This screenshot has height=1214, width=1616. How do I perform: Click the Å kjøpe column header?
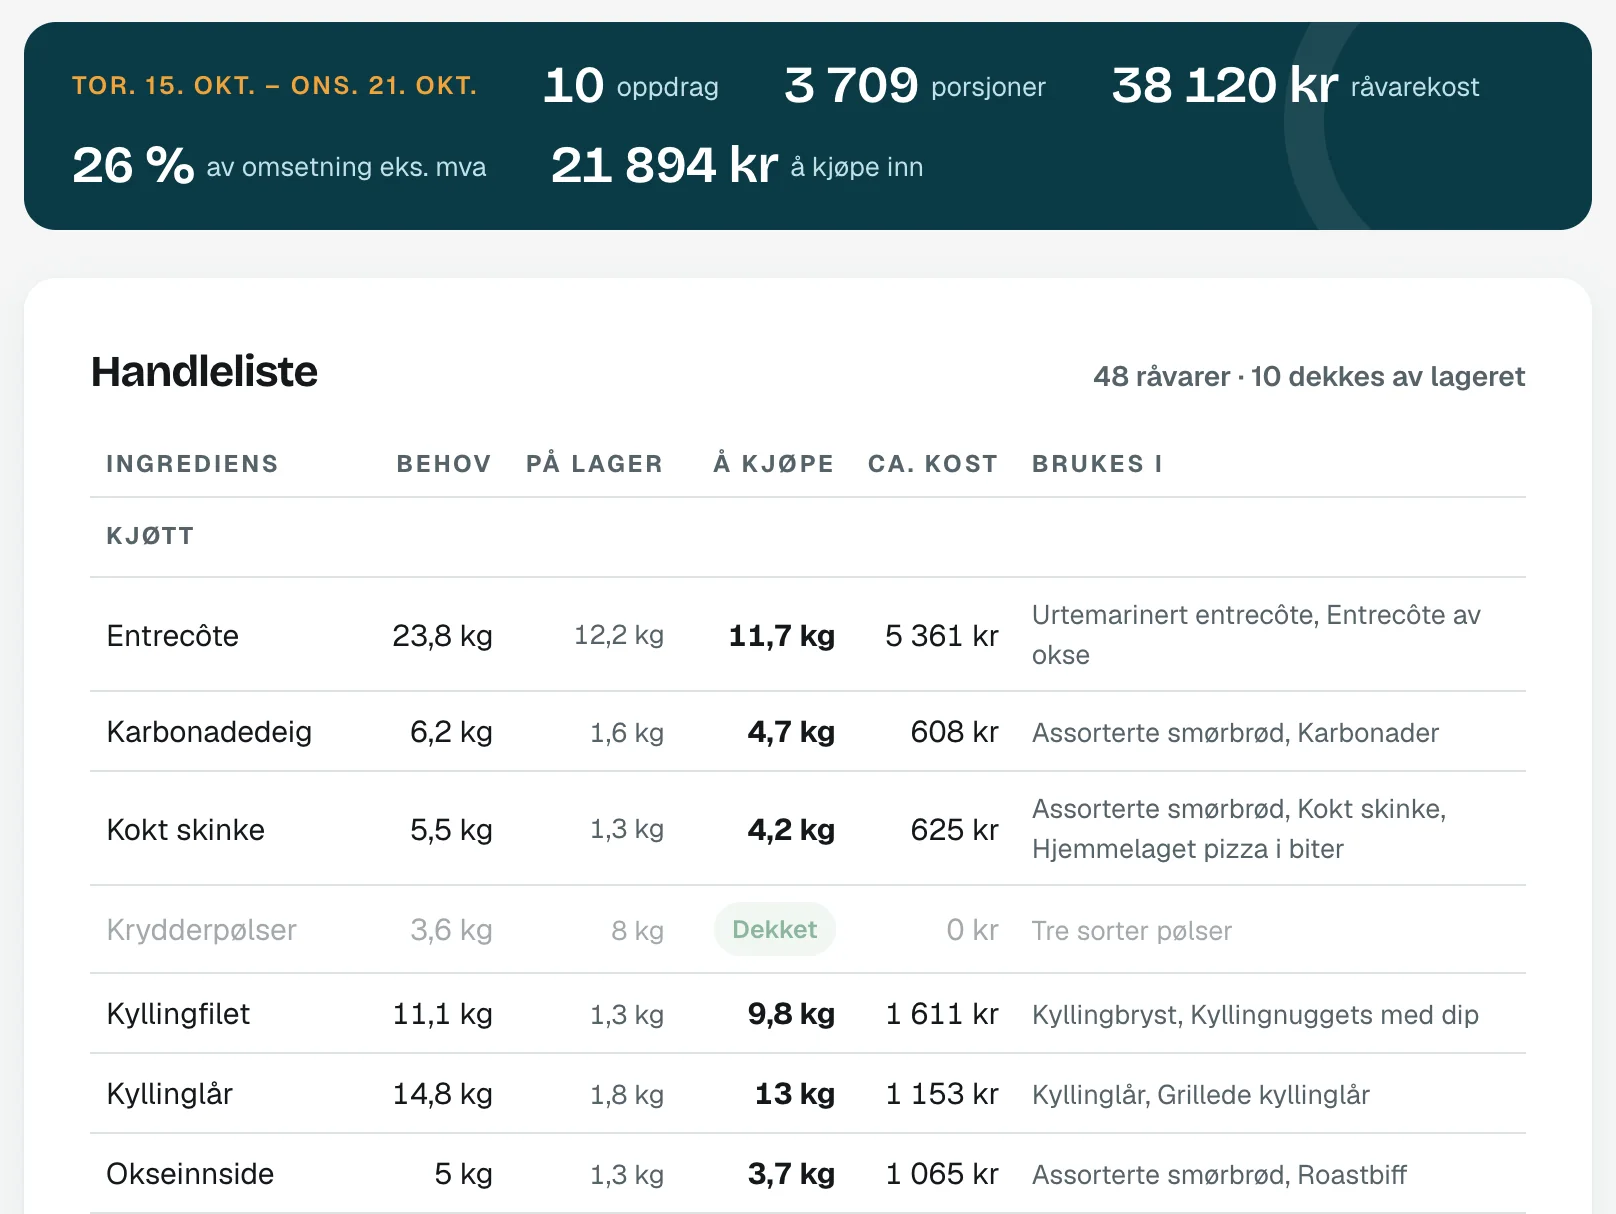(x=774, y=464)
